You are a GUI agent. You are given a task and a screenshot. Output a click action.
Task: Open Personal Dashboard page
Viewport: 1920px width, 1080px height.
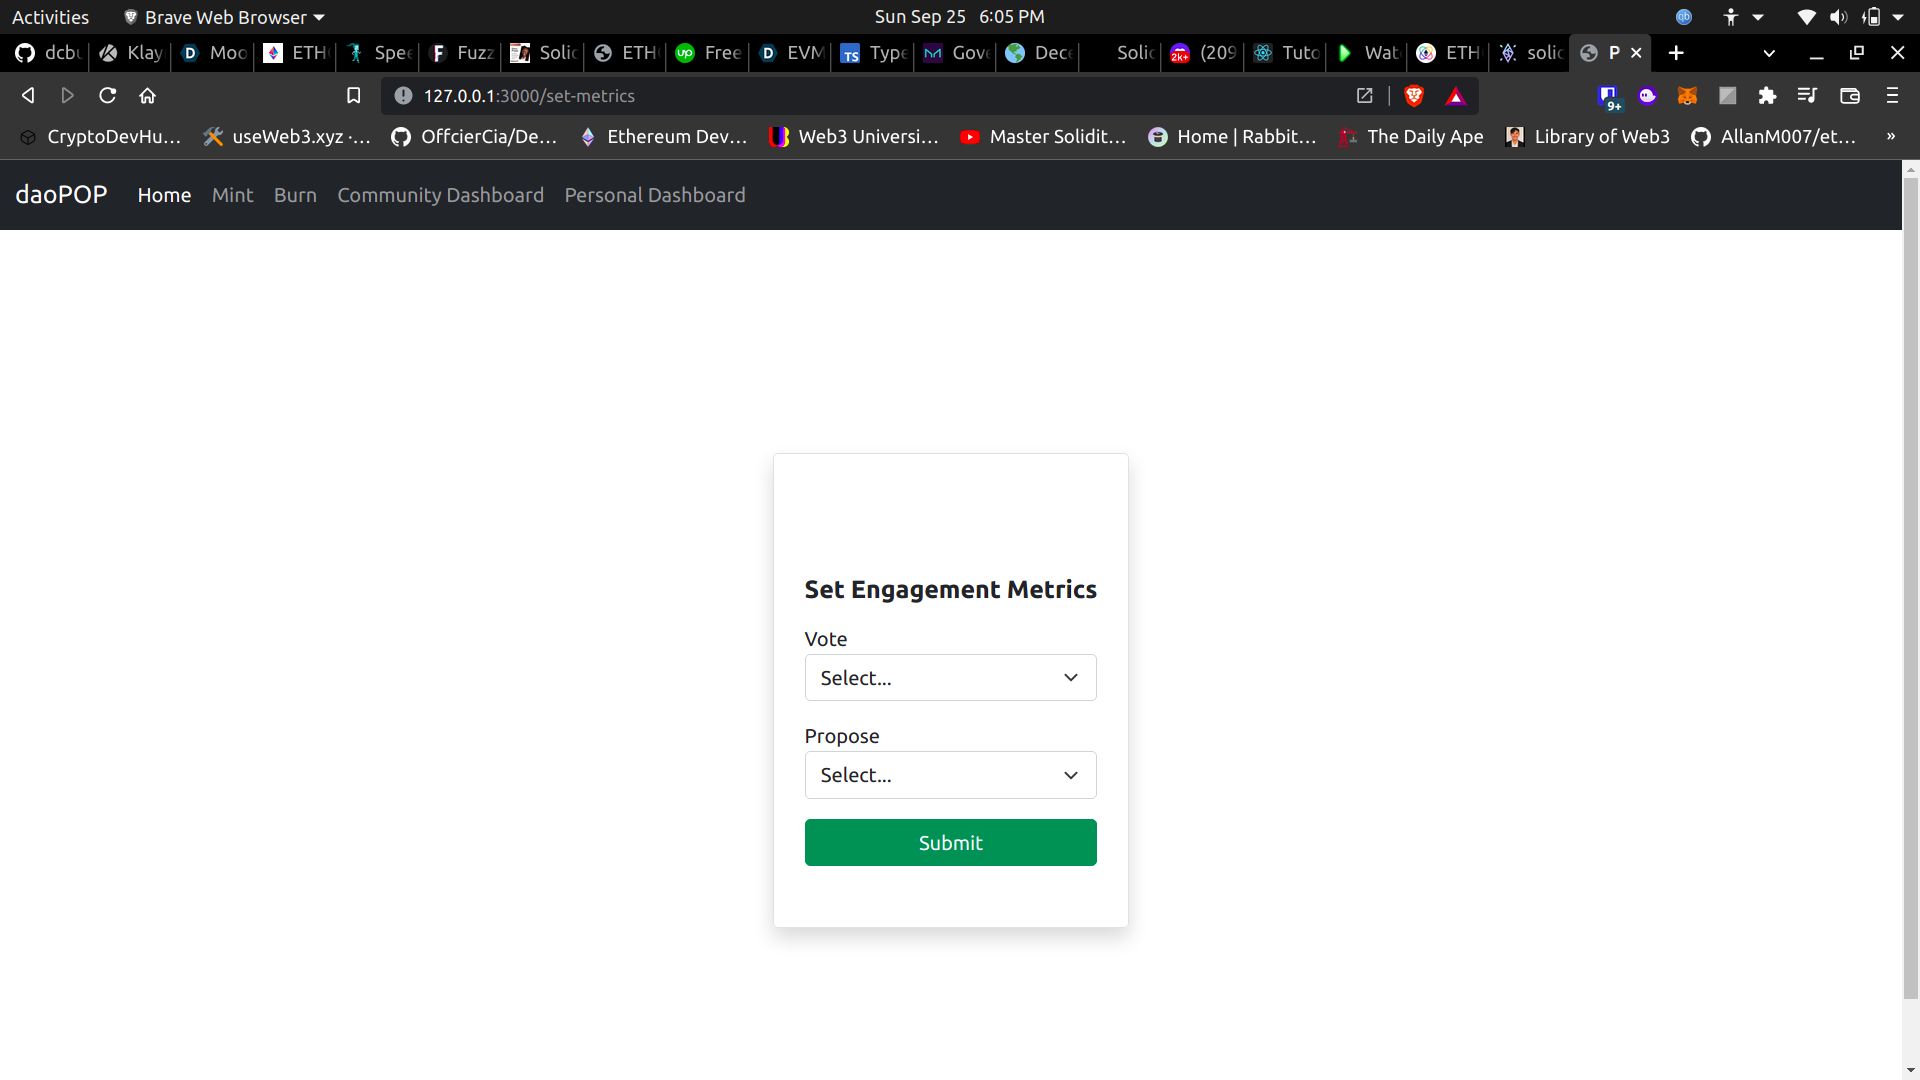[655, 195]
